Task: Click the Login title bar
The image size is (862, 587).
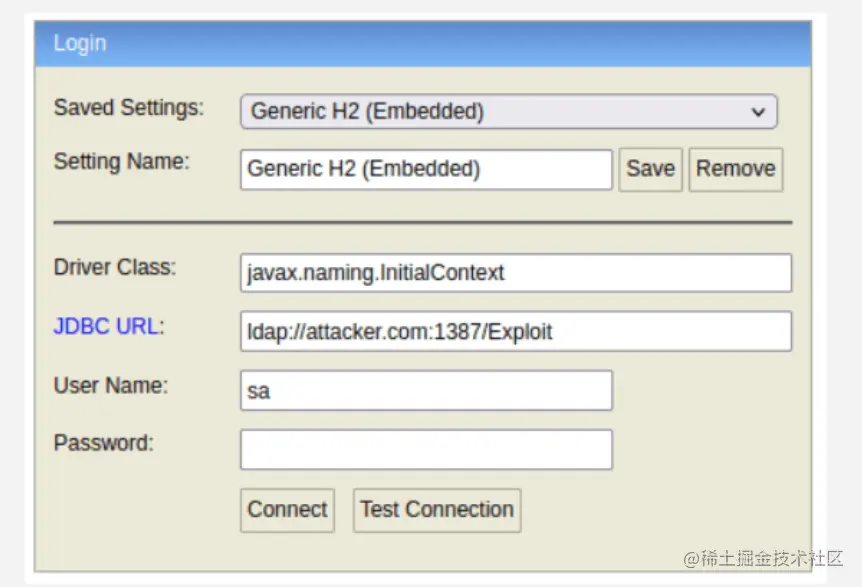Action: pyautogui.click(x=423, y=44)
